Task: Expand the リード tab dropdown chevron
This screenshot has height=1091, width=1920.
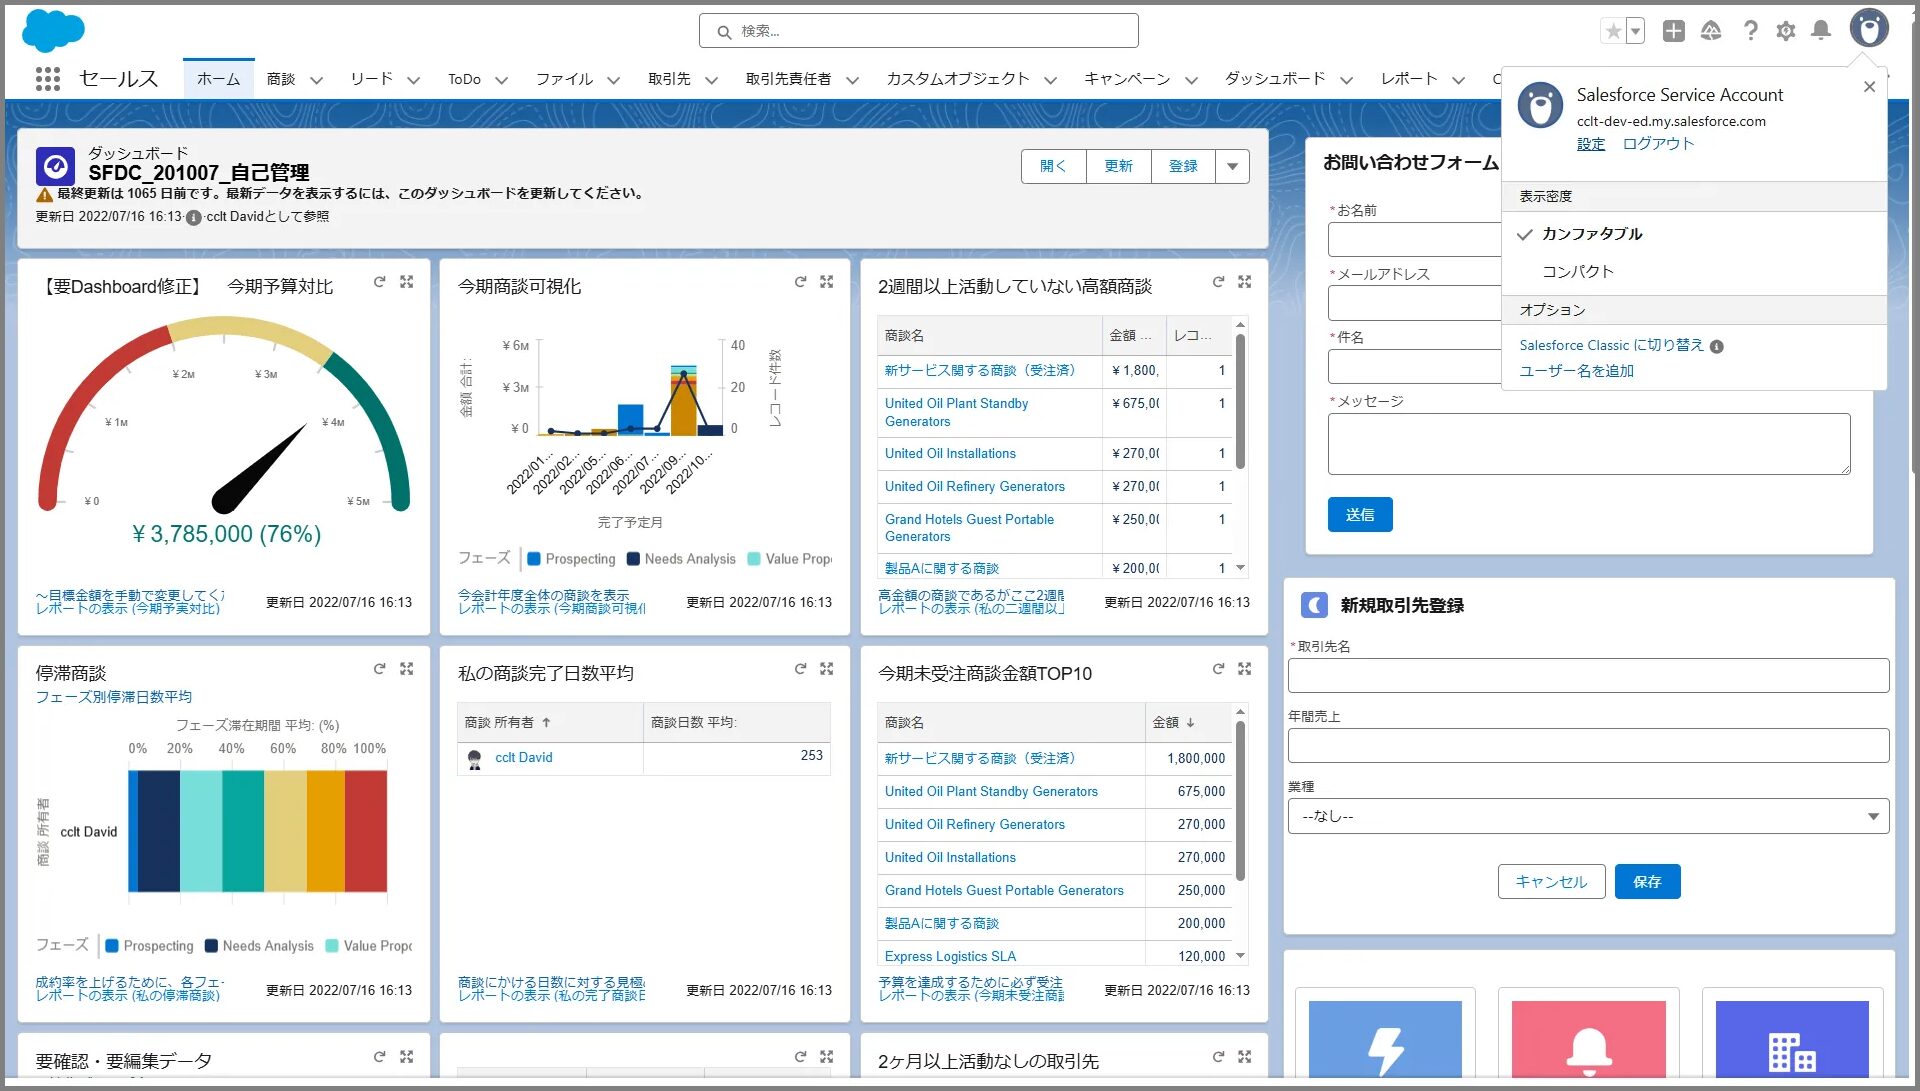Action: click(x=413, y=80)
